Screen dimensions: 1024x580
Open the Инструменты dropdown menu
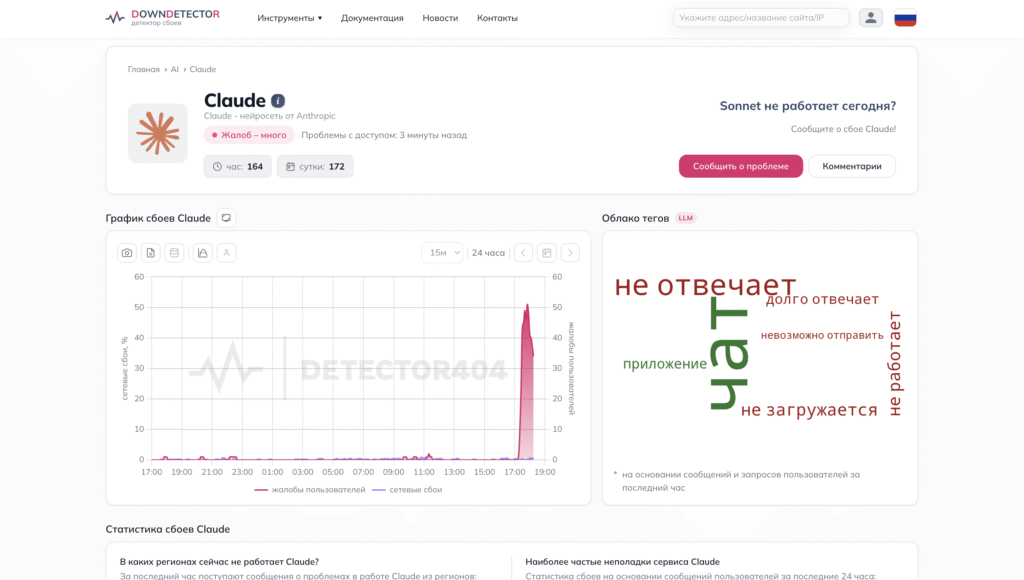point(289,18)
